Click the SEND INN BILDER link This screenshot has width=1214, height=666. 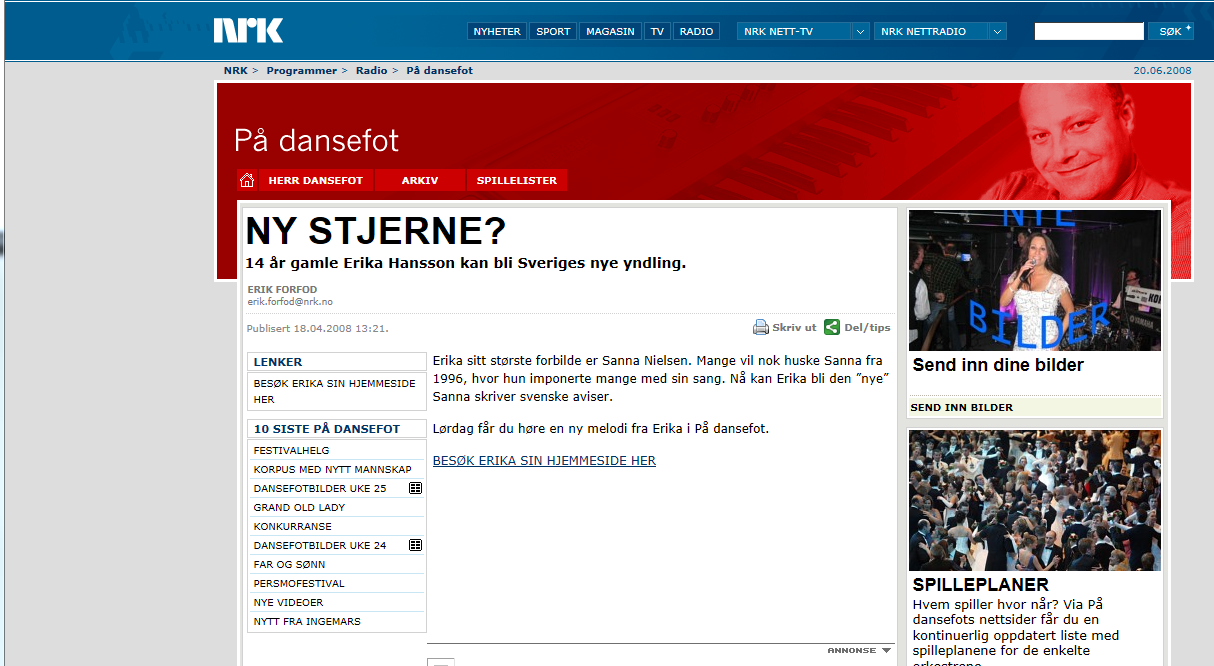[961, 407]
